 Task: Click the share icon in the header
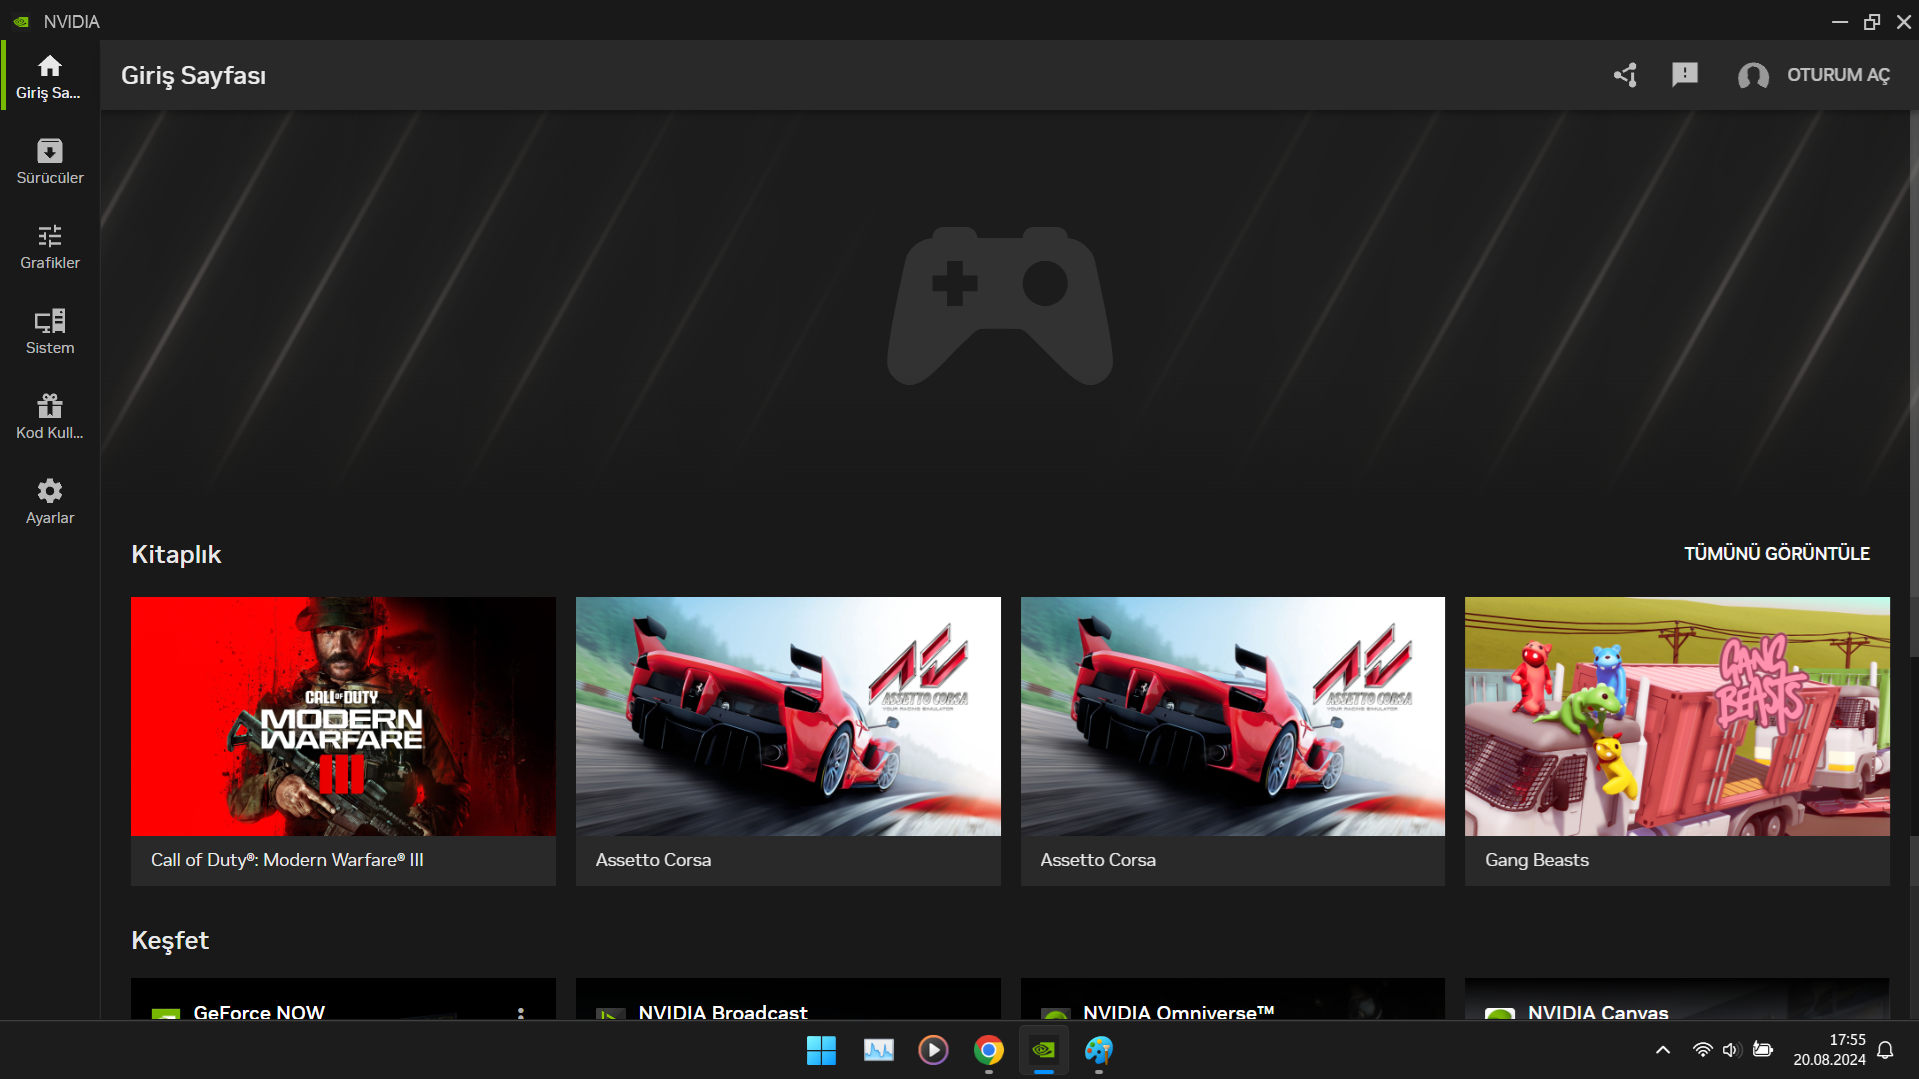[x=1625, y=75]
